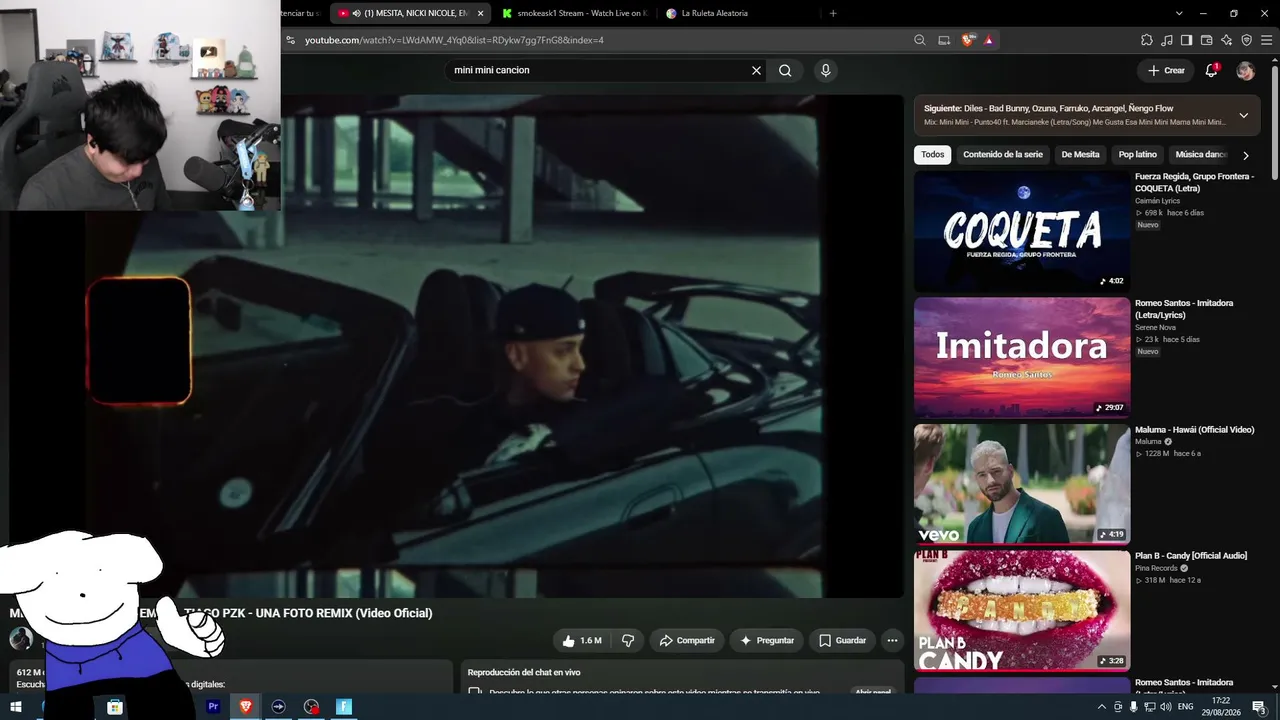
Task: Click the Plan B - Candy [Official Audio] title
Action: point(1191,556)
